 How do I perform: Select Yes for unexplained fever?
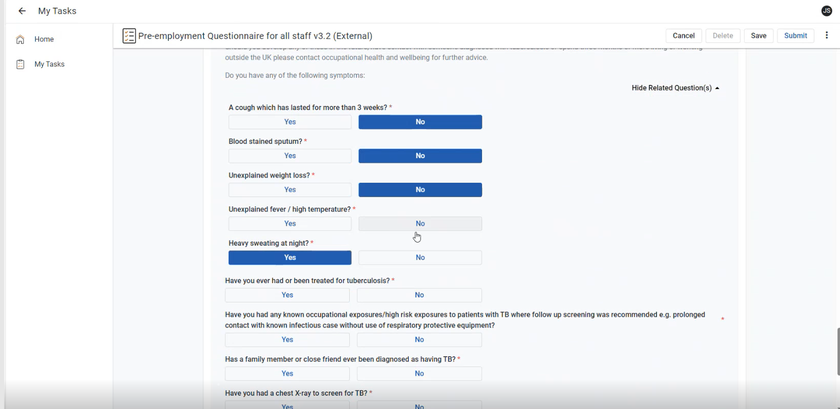pos(290,224)
